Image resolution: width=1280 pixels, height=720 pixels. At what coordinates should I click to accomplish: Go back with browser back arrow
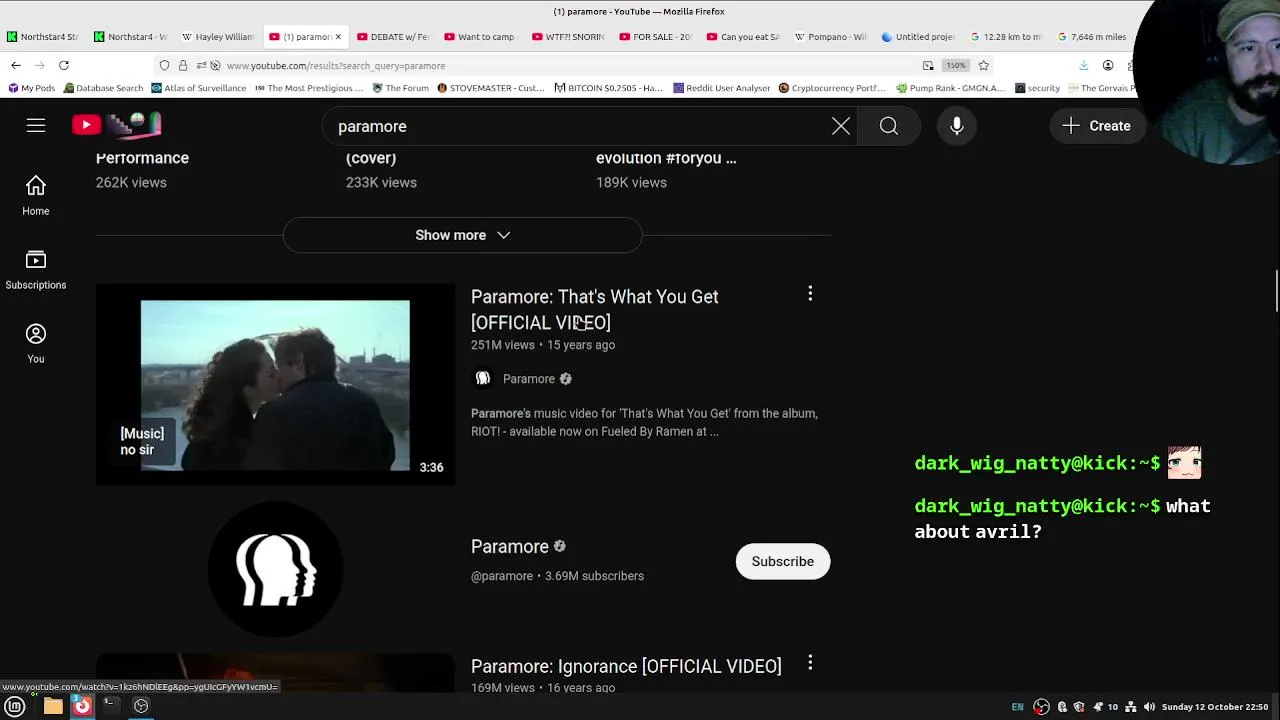(16, 66)
